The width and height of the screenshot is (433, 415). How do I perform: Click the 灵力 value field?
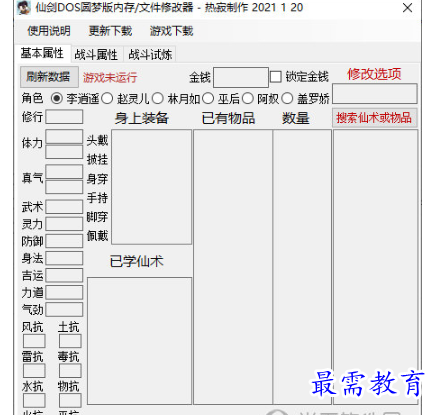pos(64,224)
